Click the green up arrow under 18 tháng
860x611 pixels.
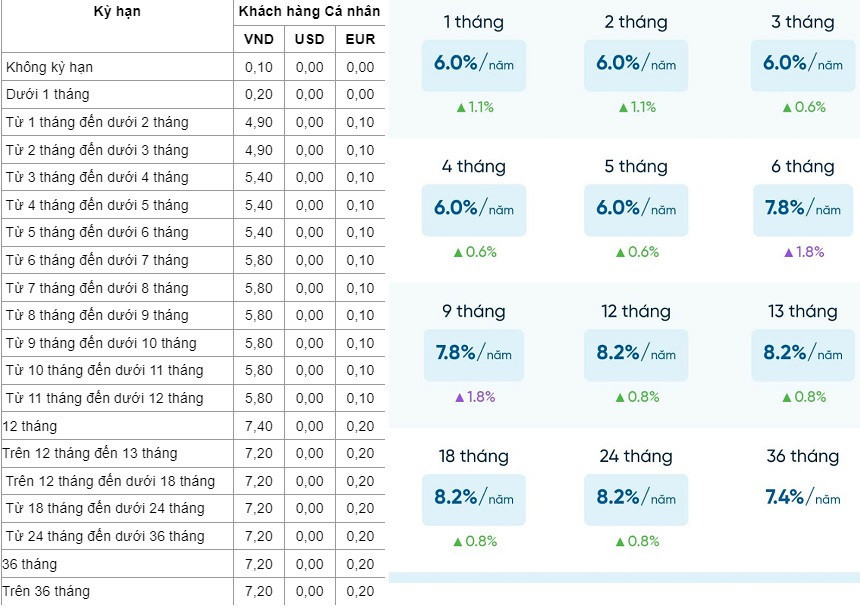(459, 542)
